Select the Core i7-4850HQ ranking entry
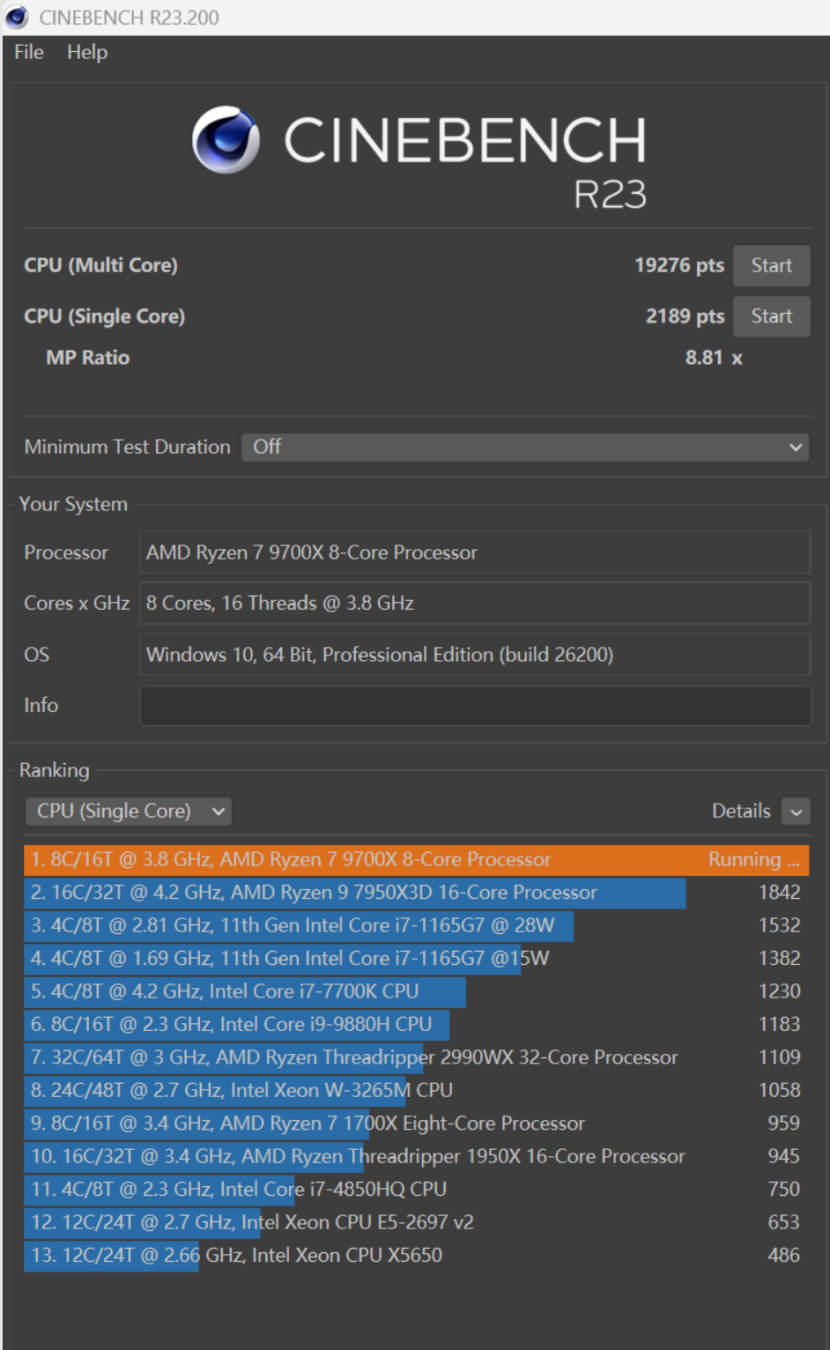Viewport: 830px width, 1350px height. coord(416,1189)
